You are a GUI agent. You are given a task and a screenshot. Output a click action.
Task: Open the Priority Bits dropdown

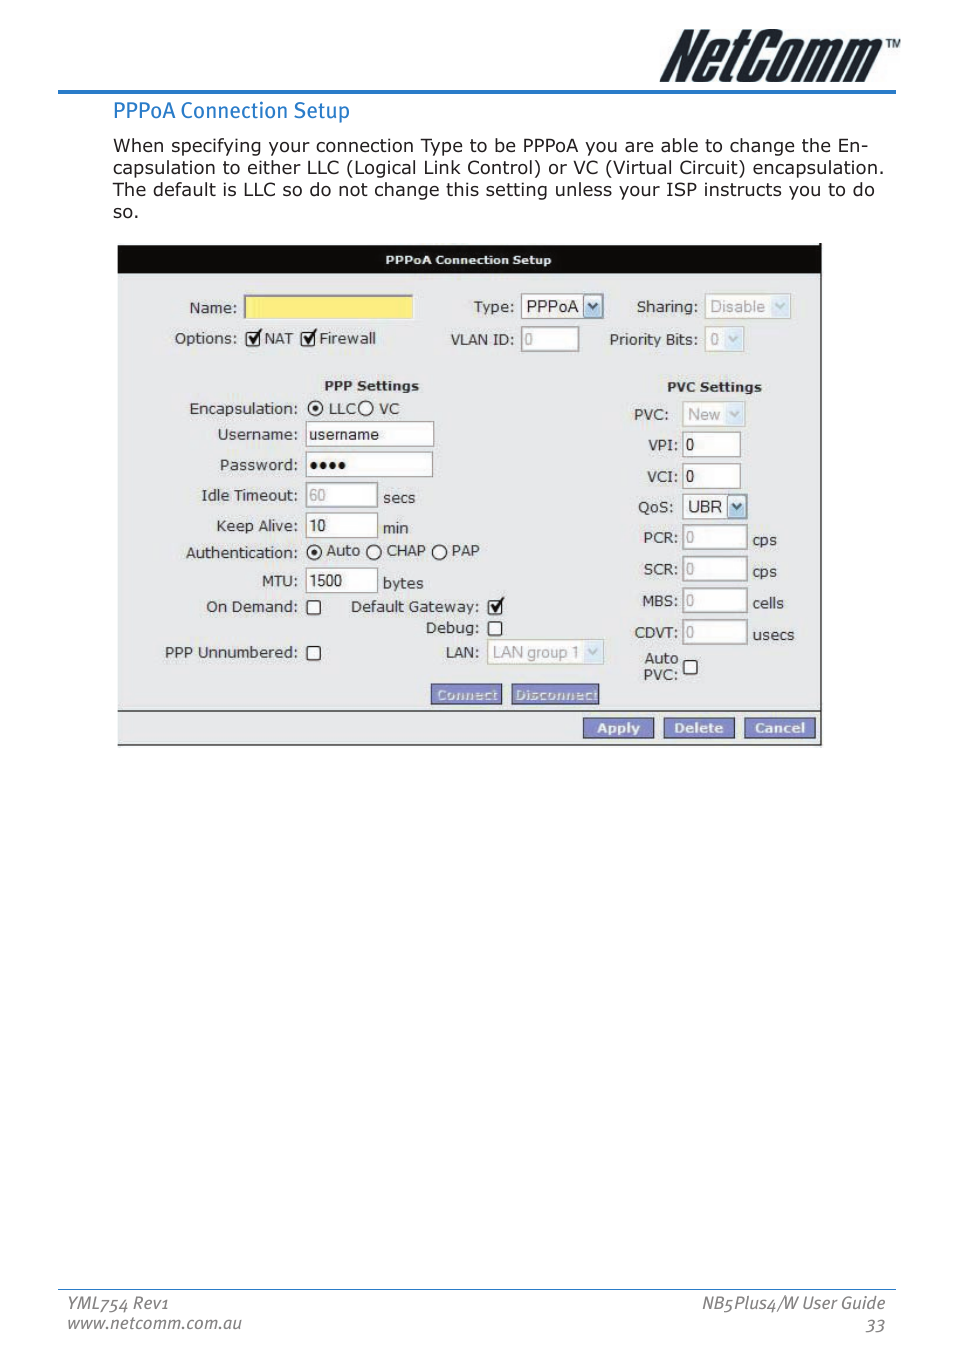pyautogui.click(x=724, y=339)
